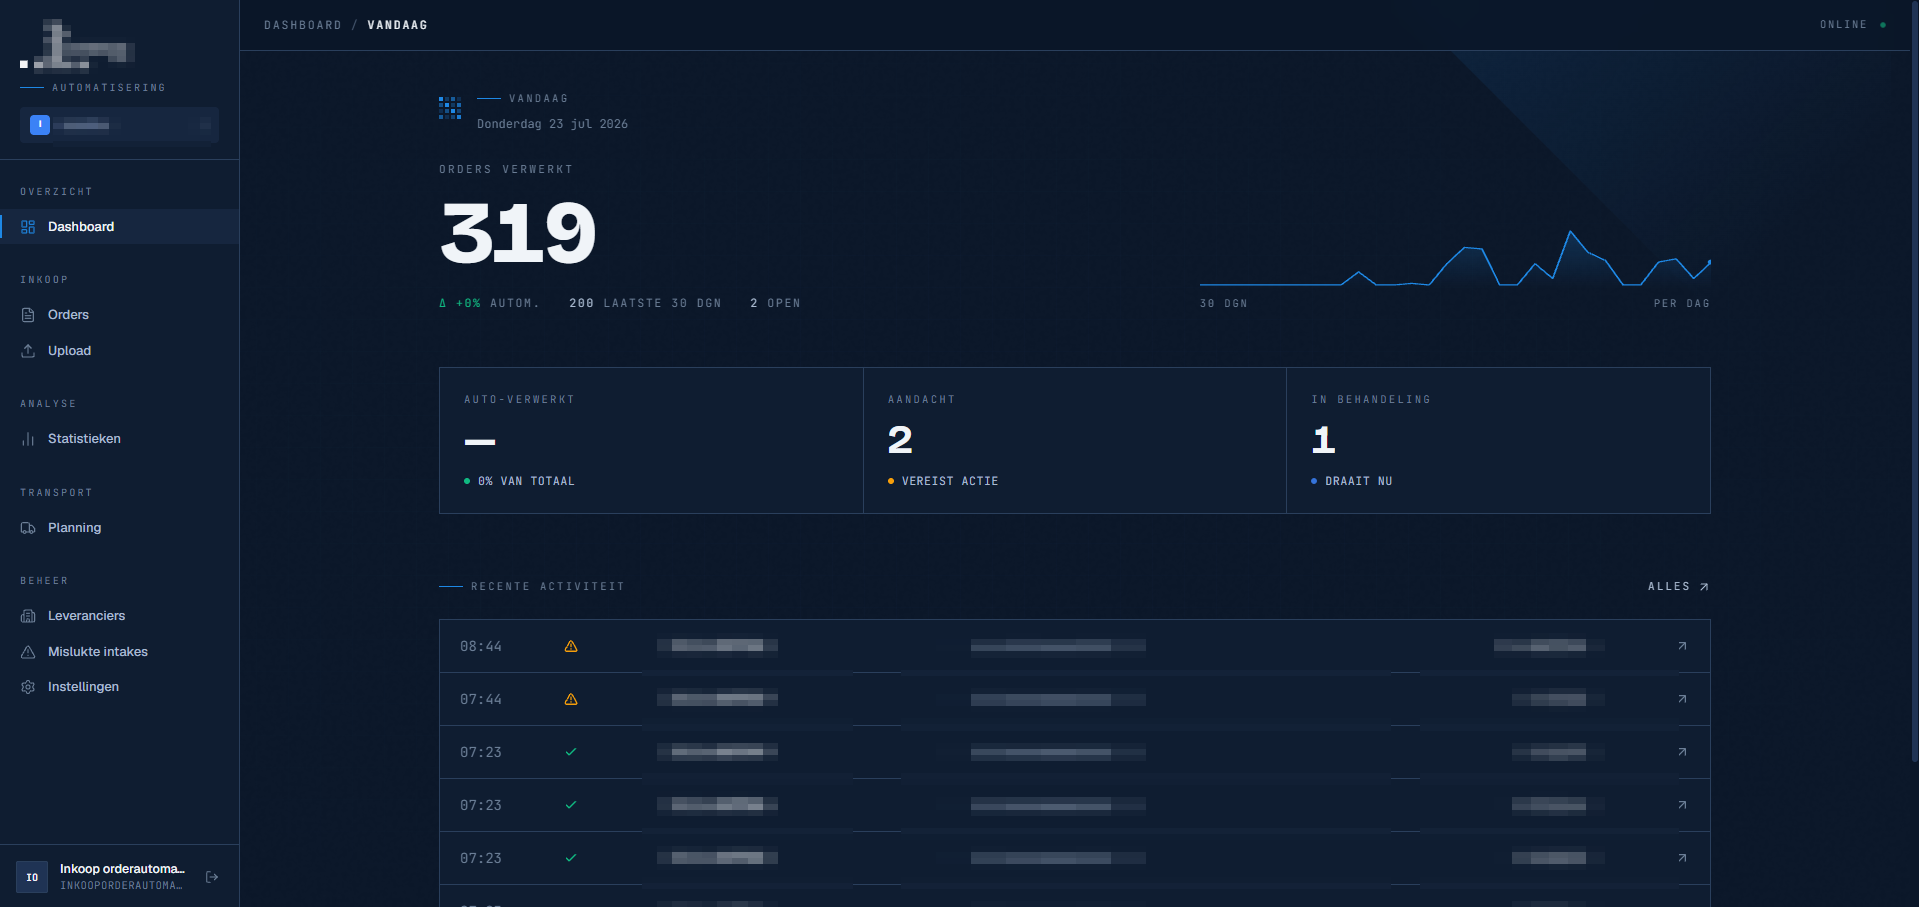This screenshot has height=907, width=1919.
Task: Click the 'RECENTE ACTIVITEIT' section heading
Action: (x=548, y=587)
